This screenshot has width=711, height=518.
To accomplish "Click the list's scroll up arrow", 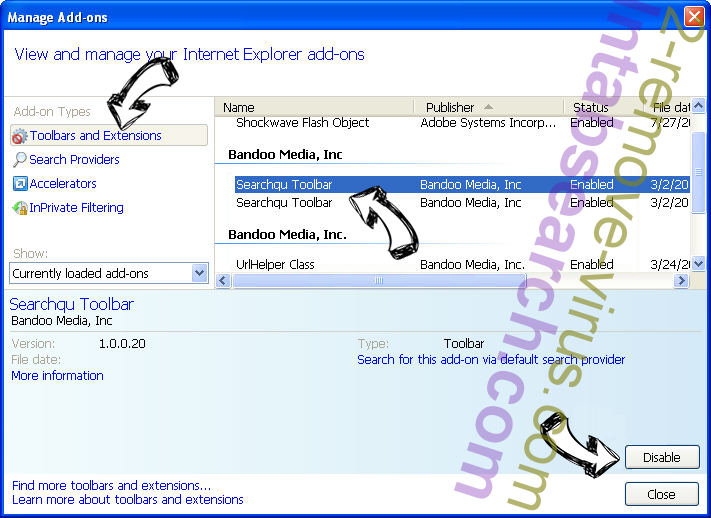I will (698, 106).
